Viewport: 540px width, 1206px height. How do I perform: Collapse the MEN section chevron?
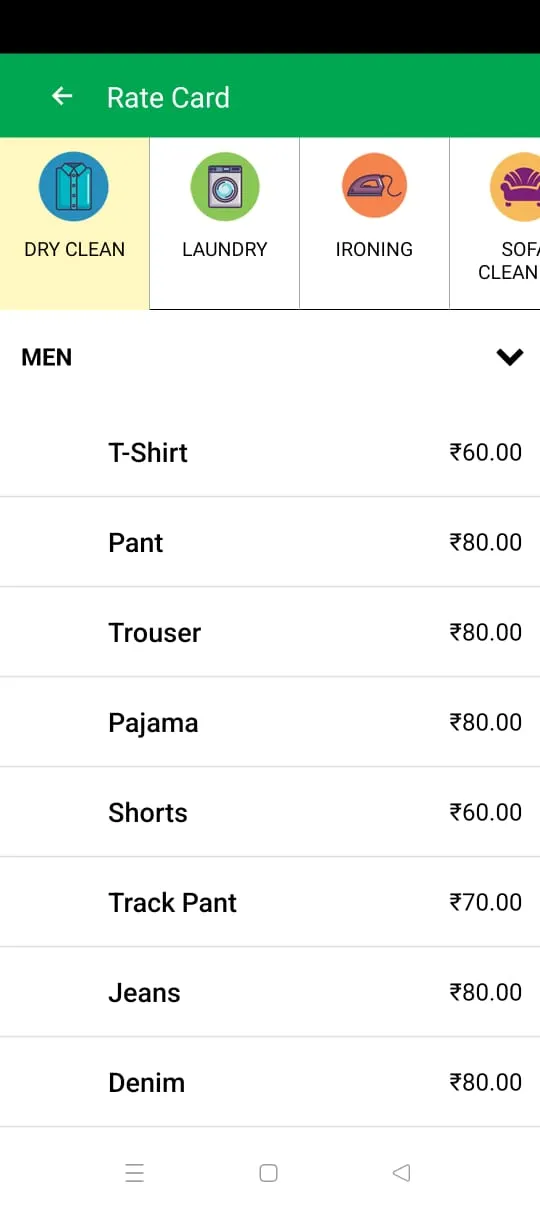(x=510, y=357)
